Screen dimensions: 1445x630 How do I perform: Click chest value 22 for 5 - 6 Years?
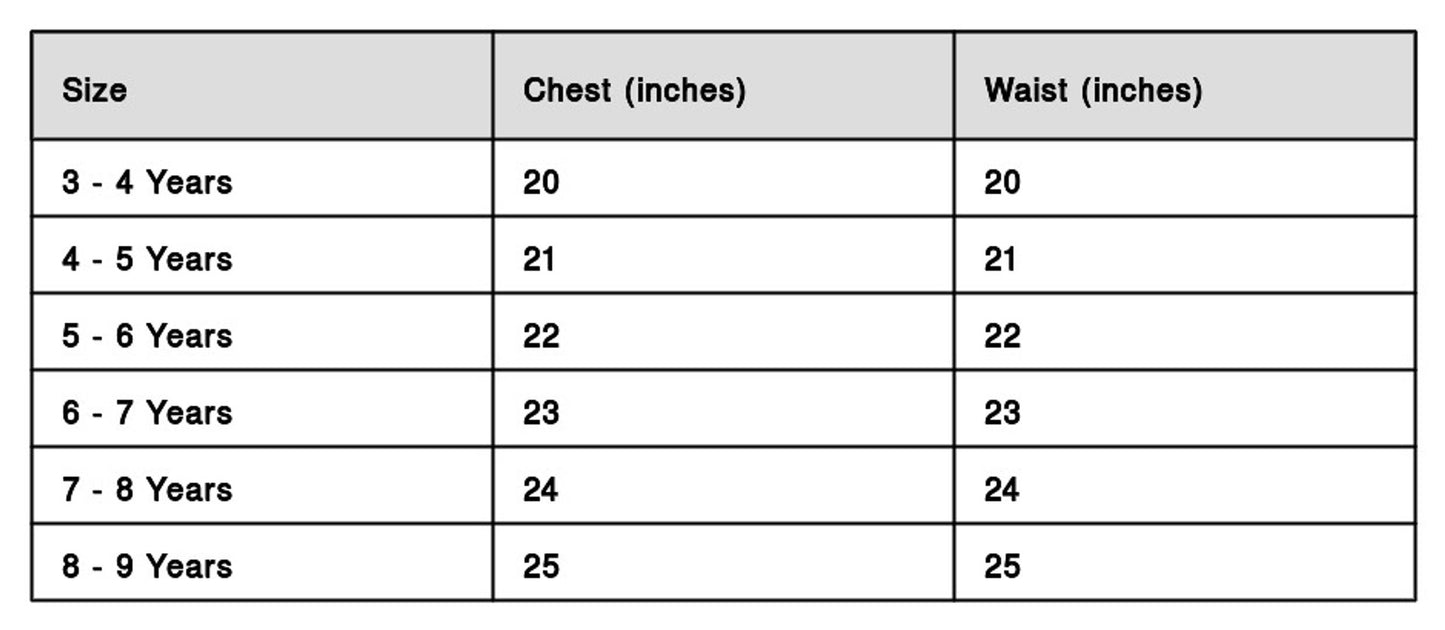(541, 336)
